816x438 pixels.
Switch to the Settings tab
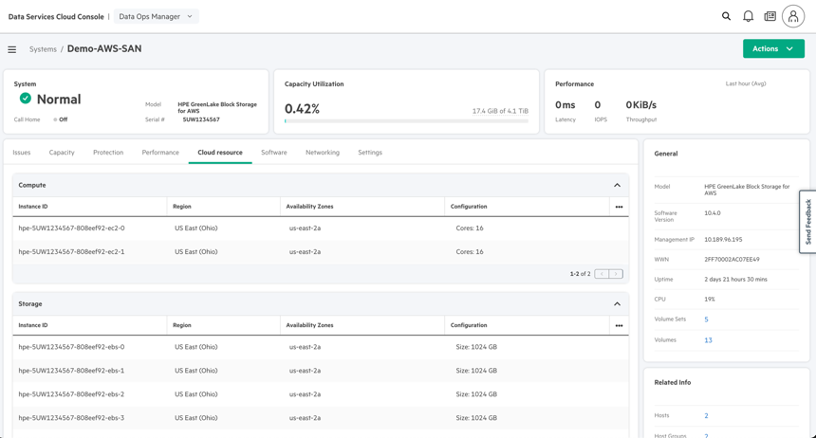[370, 152]
